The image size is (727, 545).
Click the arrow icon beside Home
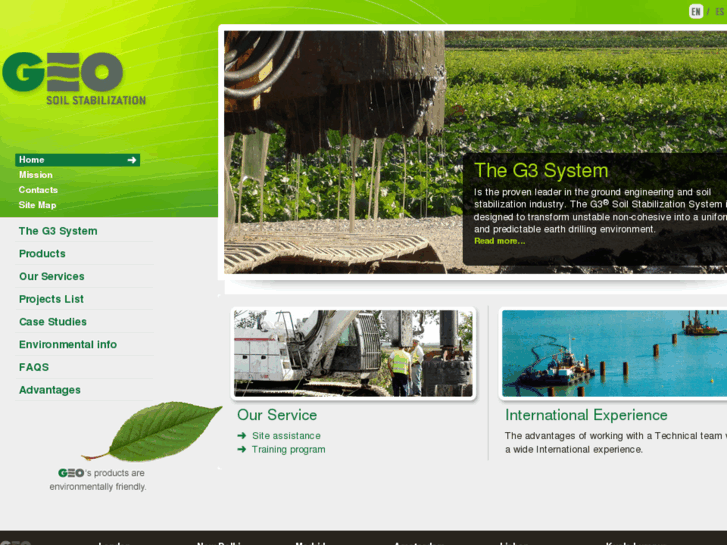tap(132, 160)
